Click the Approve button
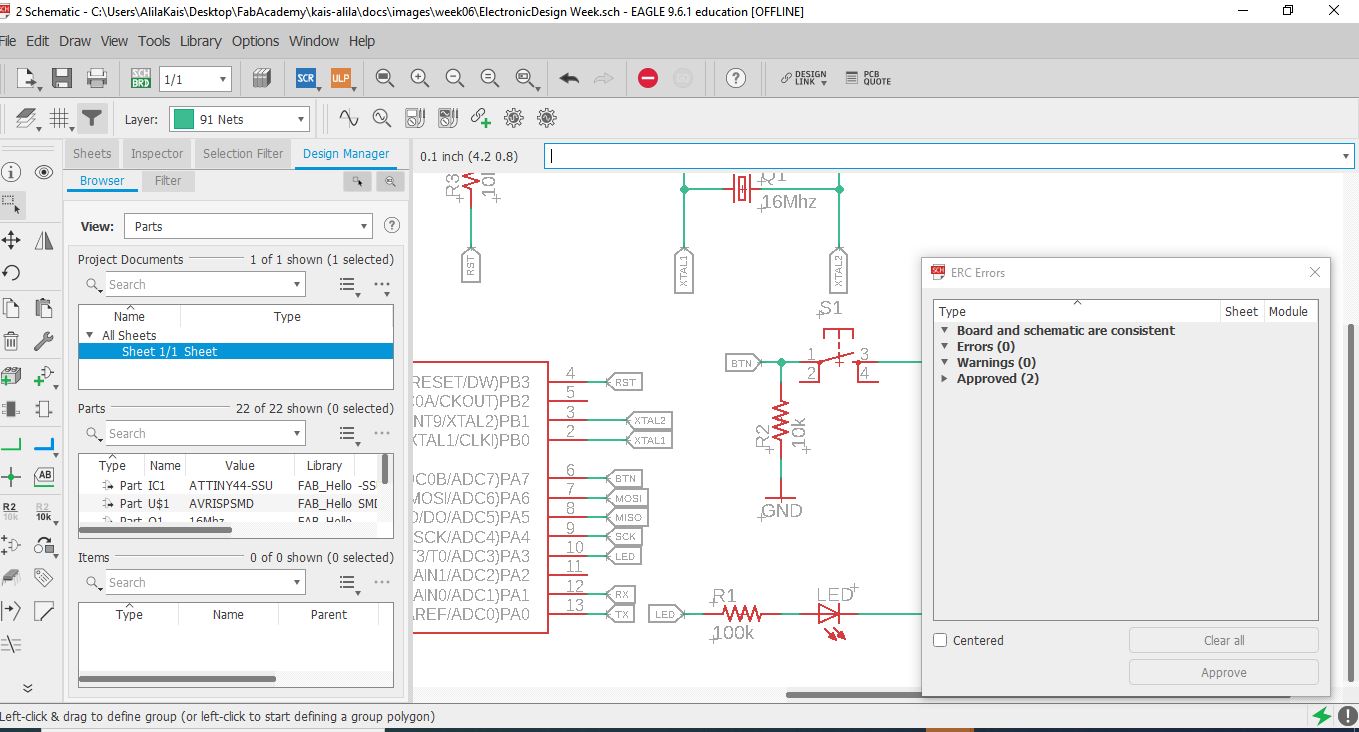The image size is (1359, 732). coord(1223,673)
